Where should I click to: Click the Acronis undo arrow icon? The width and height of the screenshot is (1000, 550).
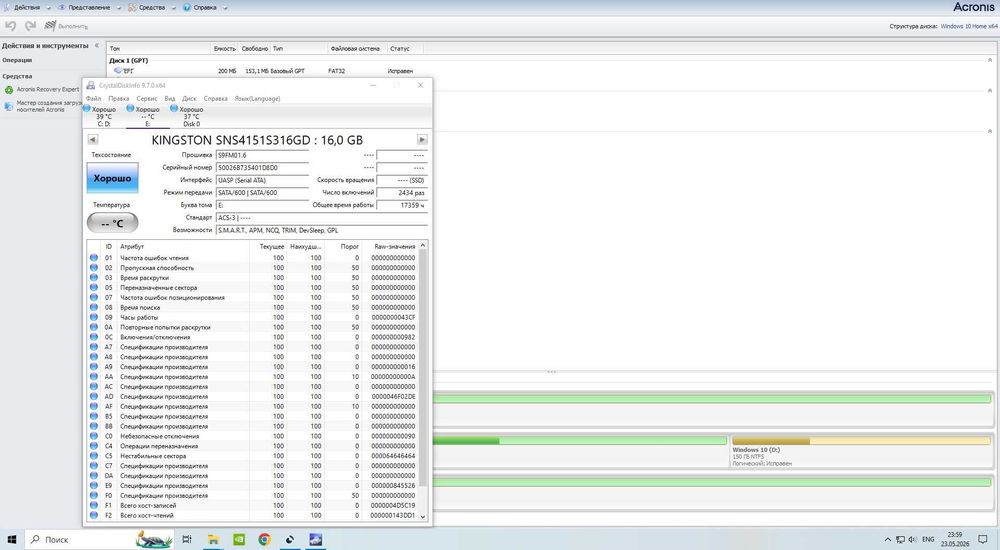click(10, 26)
